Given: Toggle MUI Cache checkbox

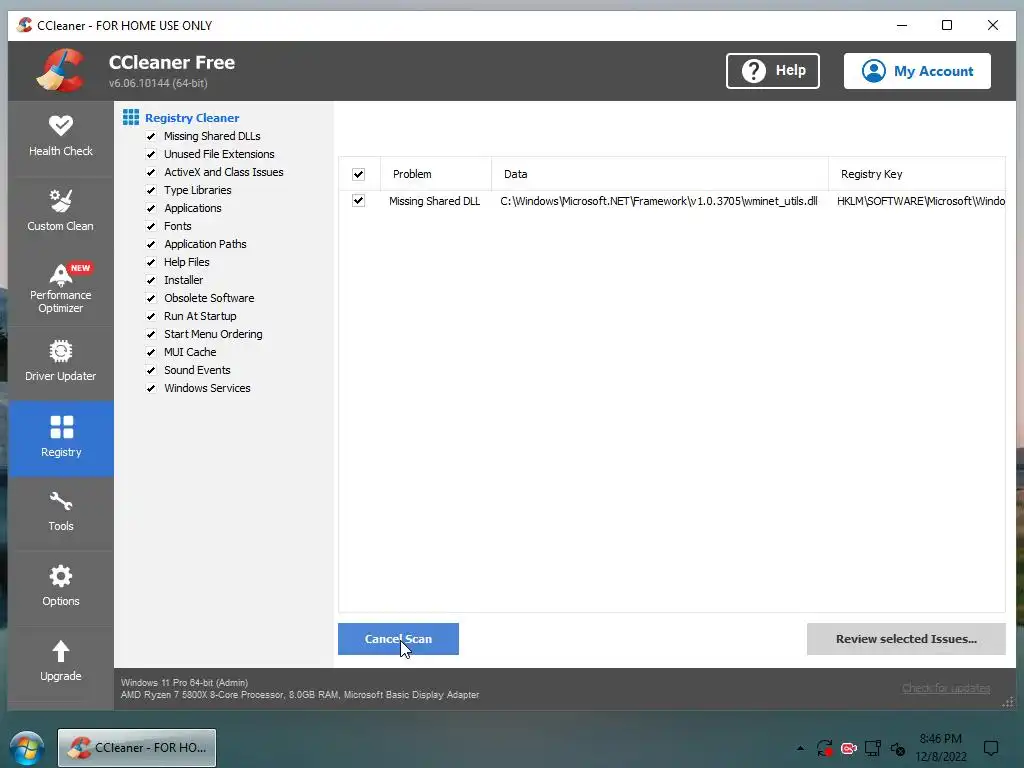Looking at the screenshot, I should [x=152, y=352].
